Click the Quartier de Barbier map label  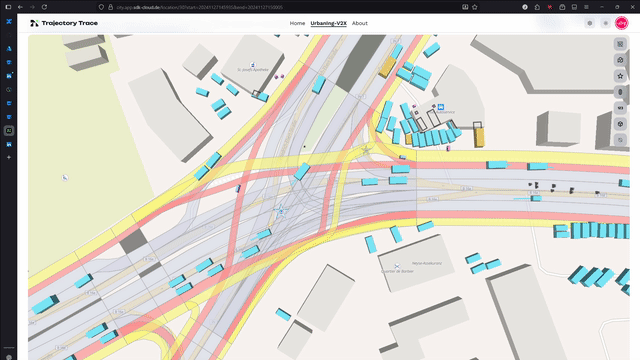tap(397, 271)
